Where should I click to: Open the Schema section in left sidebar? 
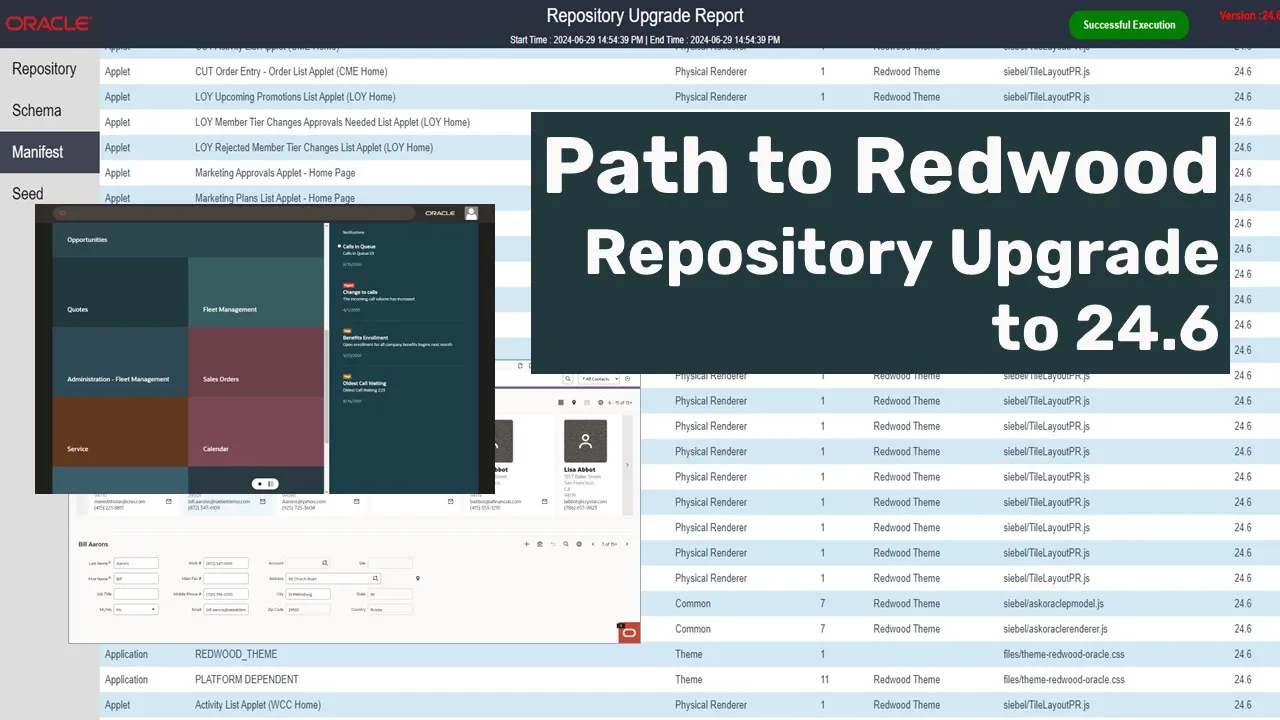coord(37,111)
